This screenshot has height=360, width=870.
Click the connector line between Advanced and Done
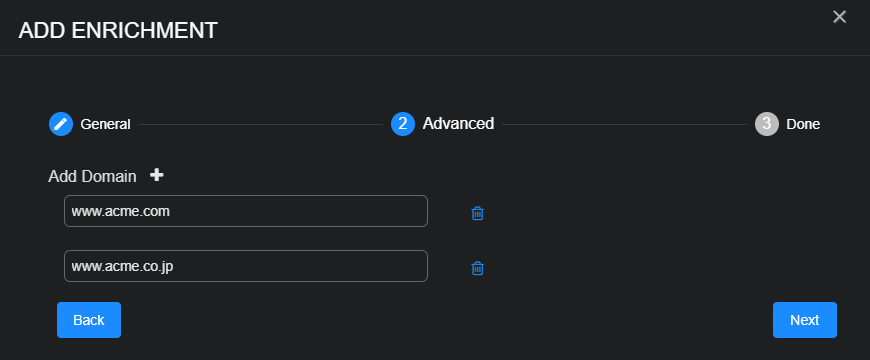click(624, 125)
